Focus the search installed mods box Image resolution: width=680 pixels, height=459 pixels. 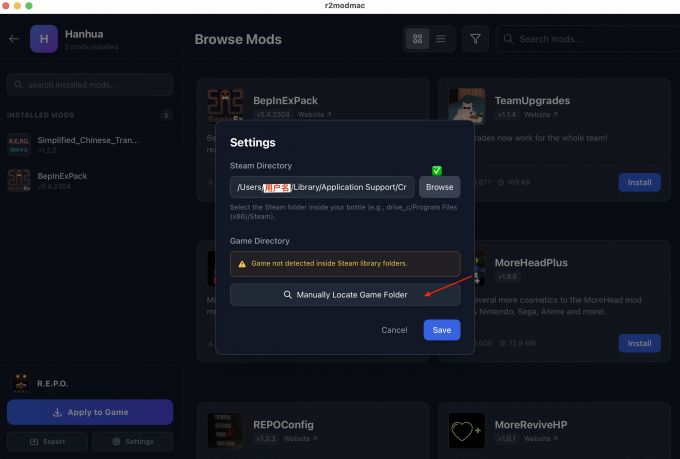(90, 85)
